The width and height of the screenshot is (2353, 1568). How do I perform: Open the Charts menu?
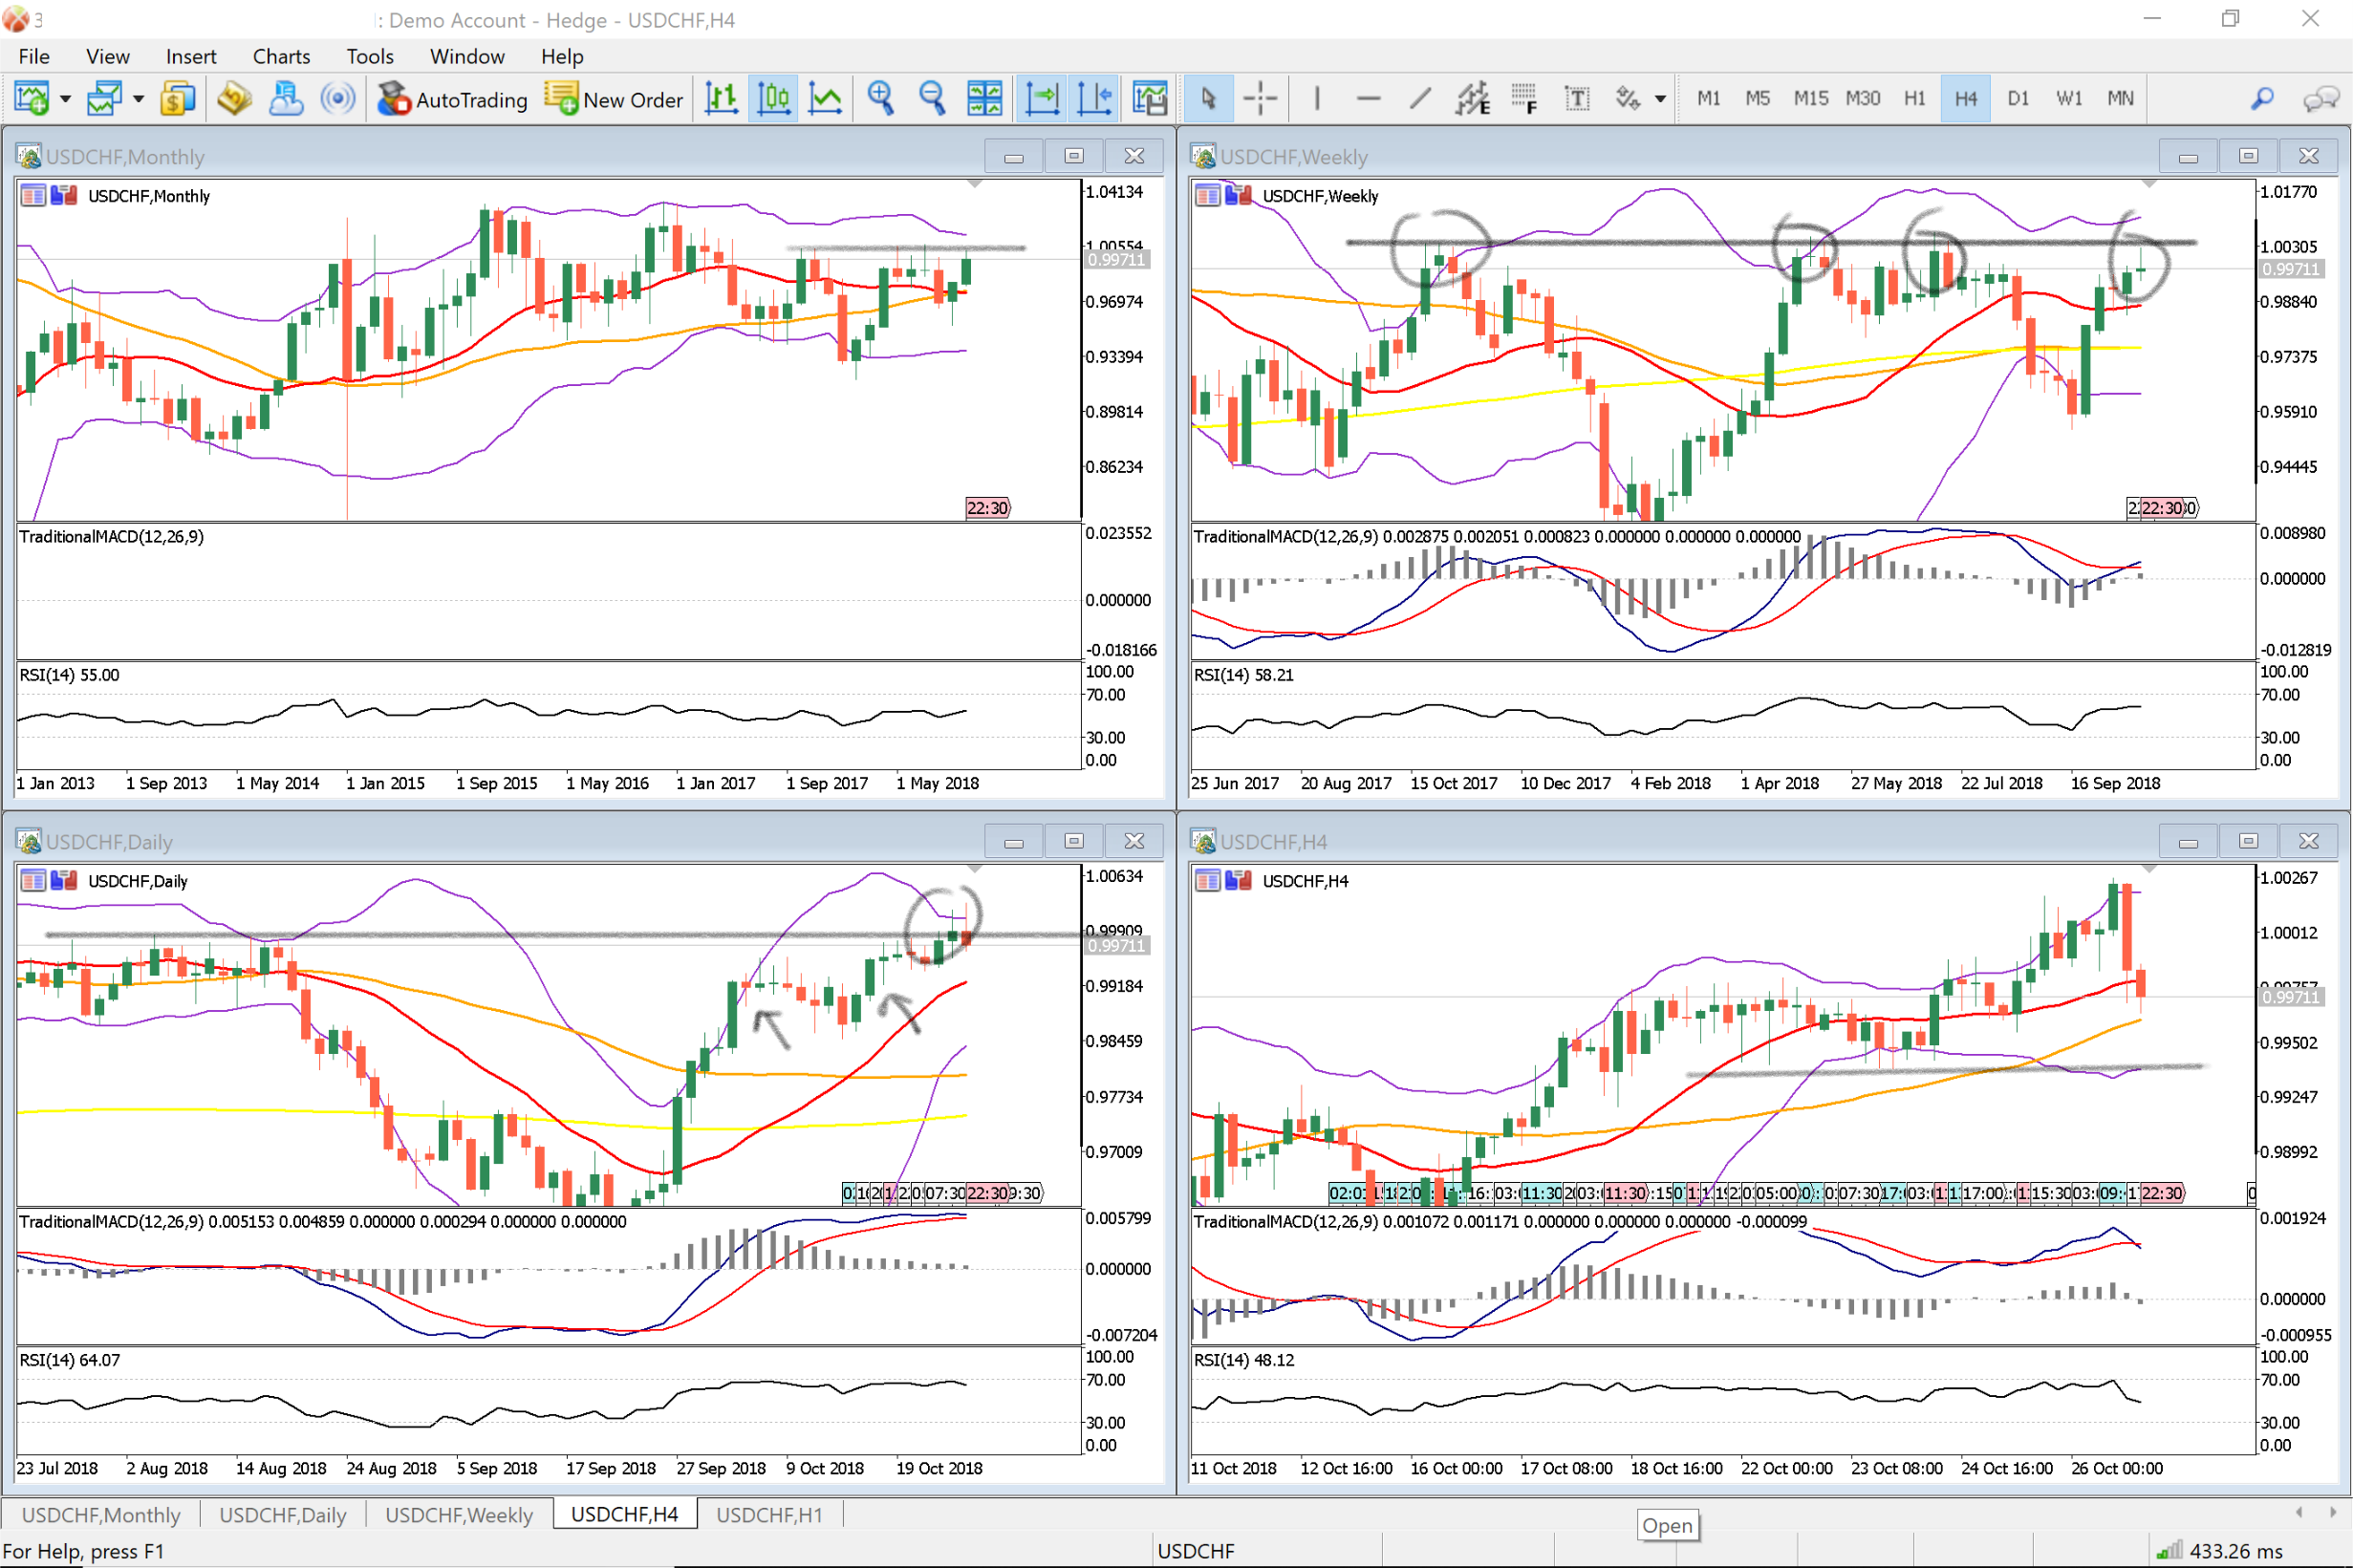281,56
